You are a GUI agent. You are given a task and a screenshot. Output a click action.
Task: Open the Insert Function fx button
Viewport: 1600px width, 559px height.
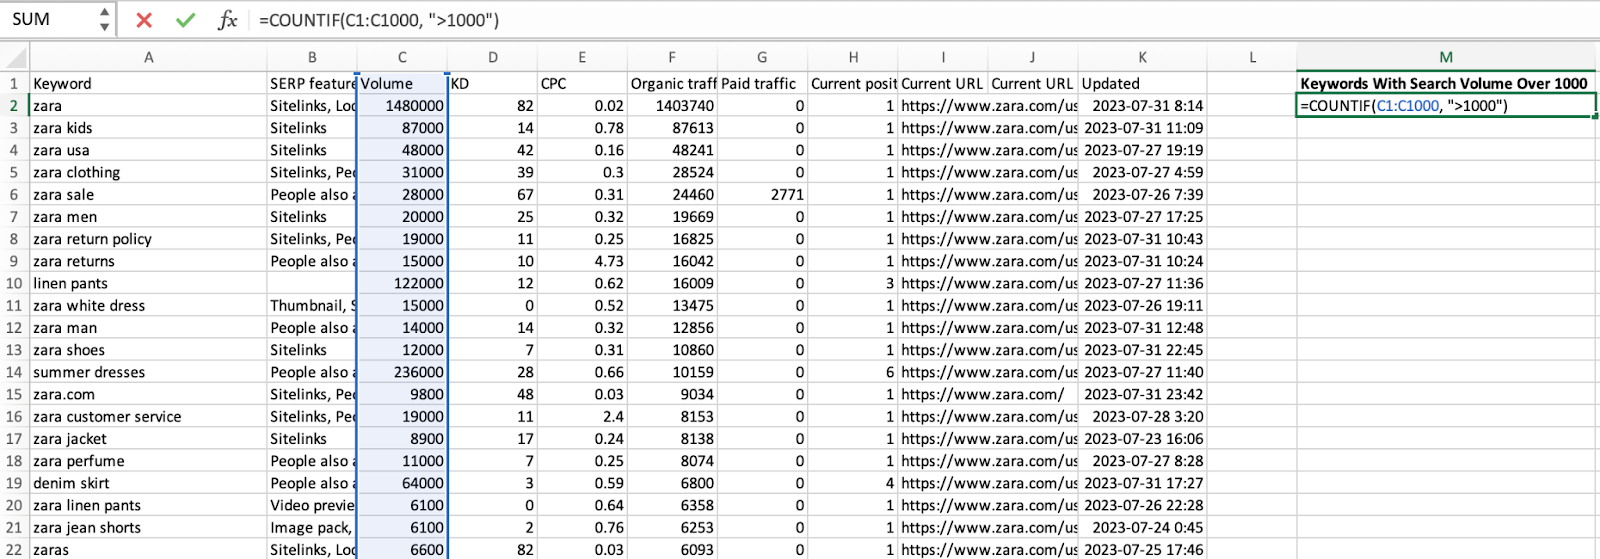pyautogui.click(x=227, y=20)
